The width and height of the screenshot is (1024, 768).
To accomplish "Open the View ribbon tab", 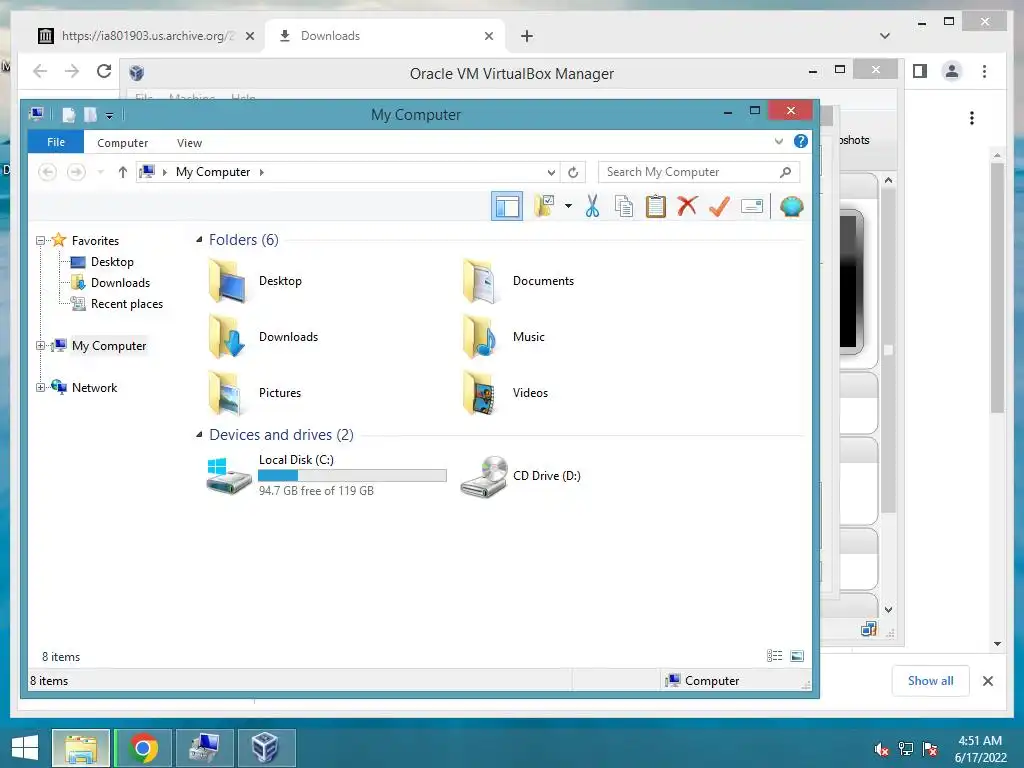I will click(189, 142).
